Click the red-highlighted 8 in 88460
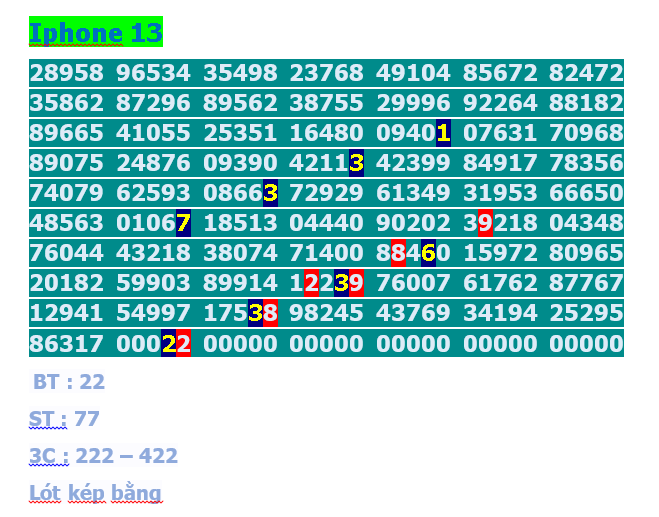 pos(398,253)
